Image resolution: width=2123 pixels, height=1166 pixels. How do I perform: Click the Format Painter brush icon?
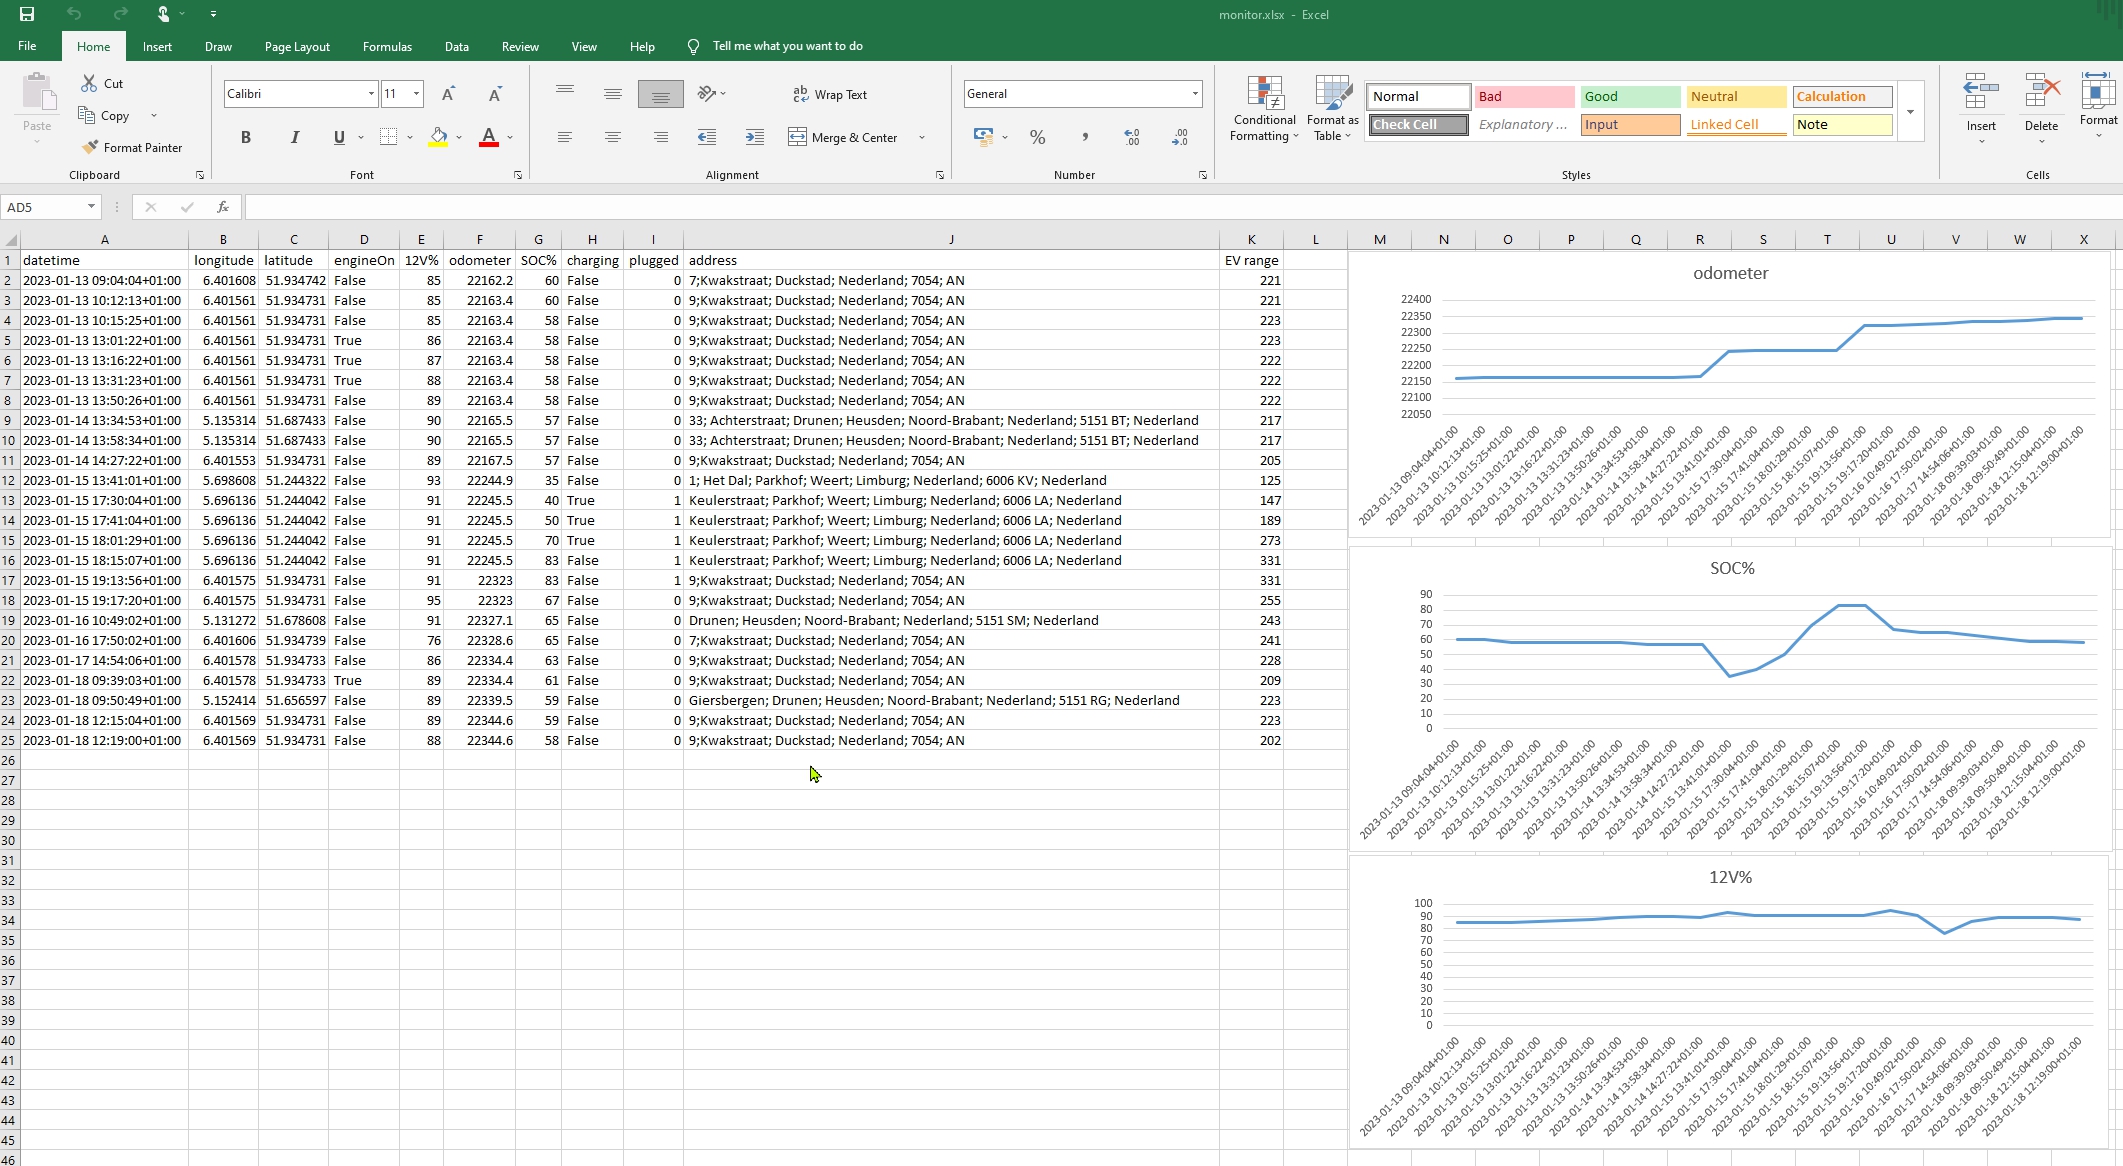coord(90,147)
